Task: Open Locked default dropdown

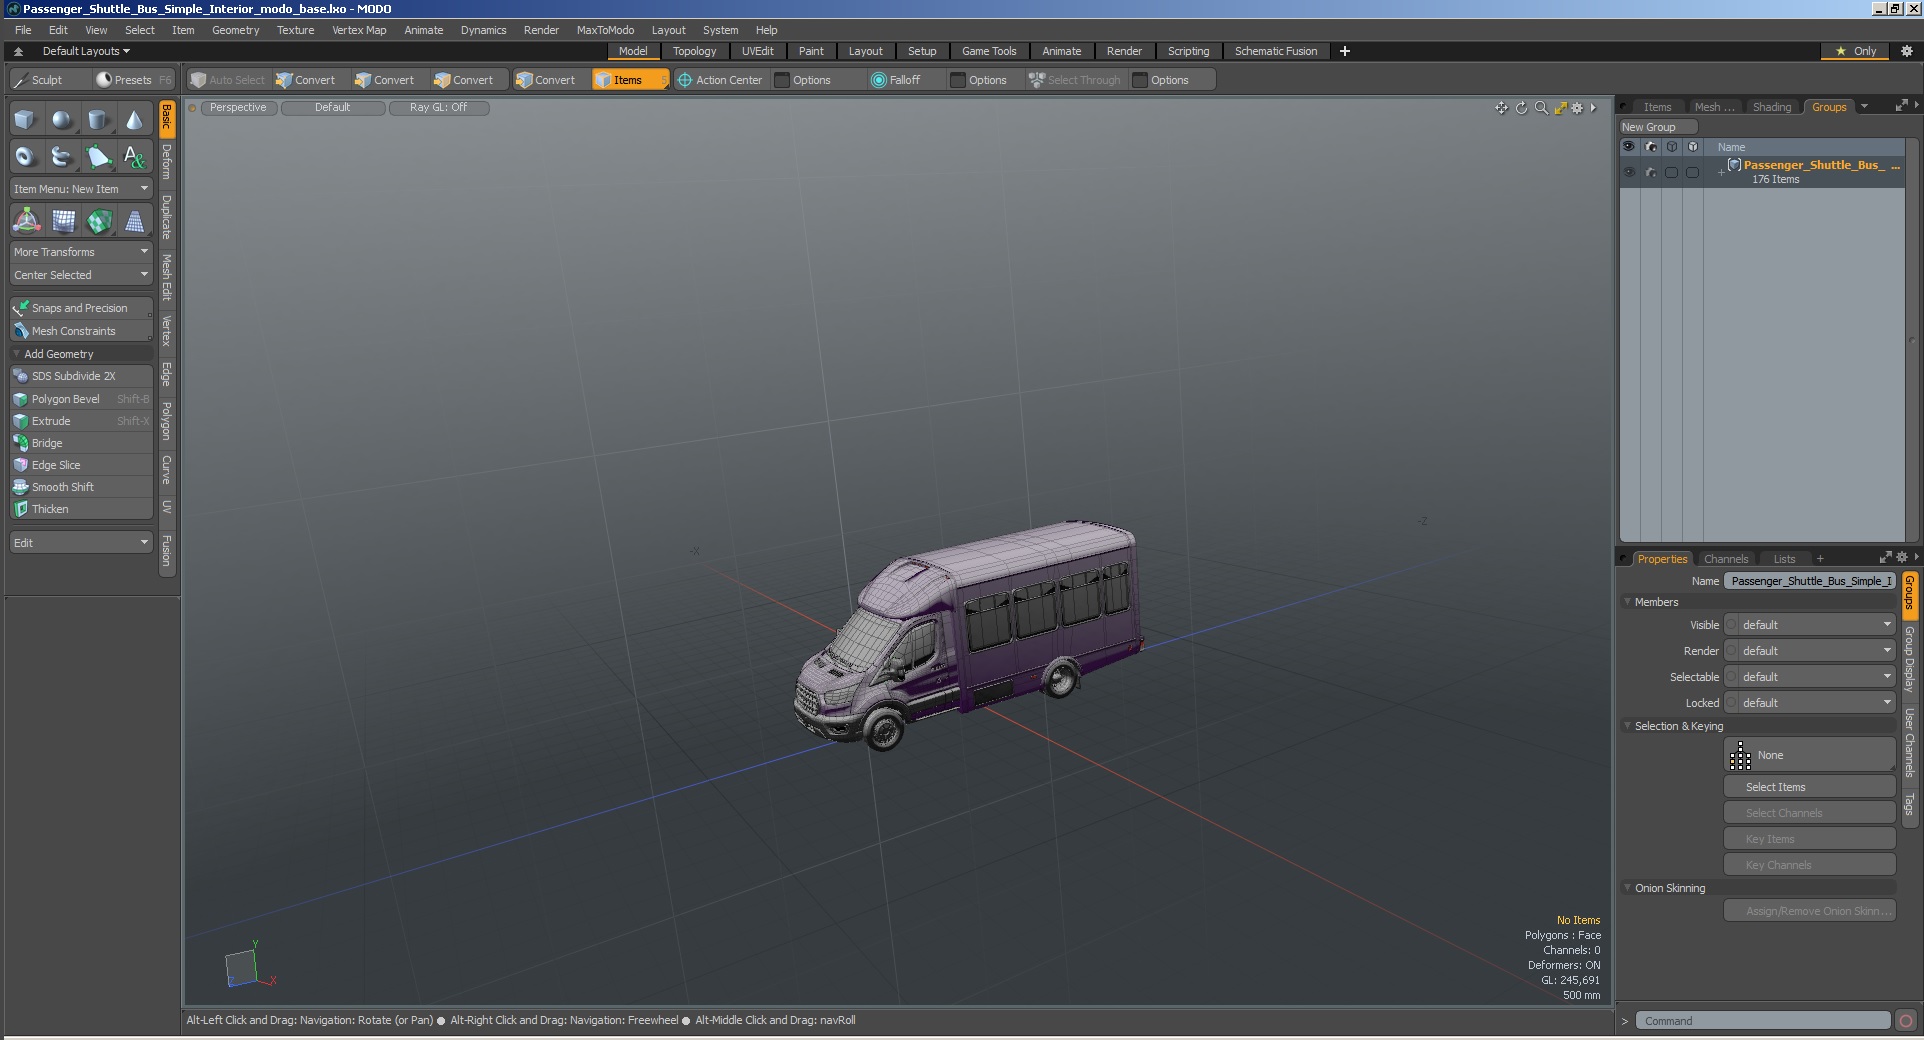Action: tap(1810, 703)
